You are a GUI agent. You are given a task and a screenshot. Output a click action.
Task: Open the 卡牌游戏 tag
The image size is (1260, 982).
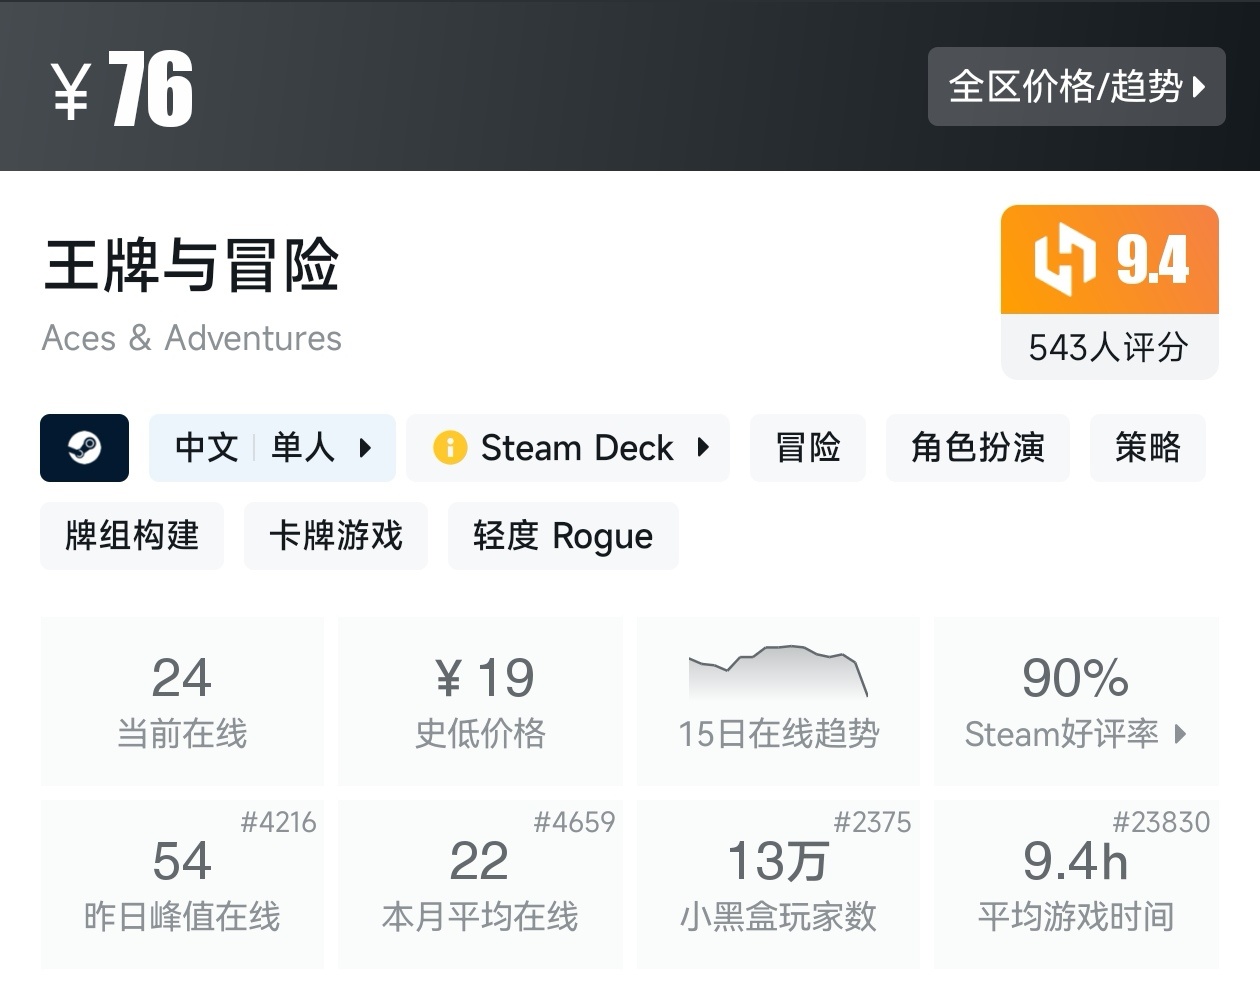tap(336, 536)
